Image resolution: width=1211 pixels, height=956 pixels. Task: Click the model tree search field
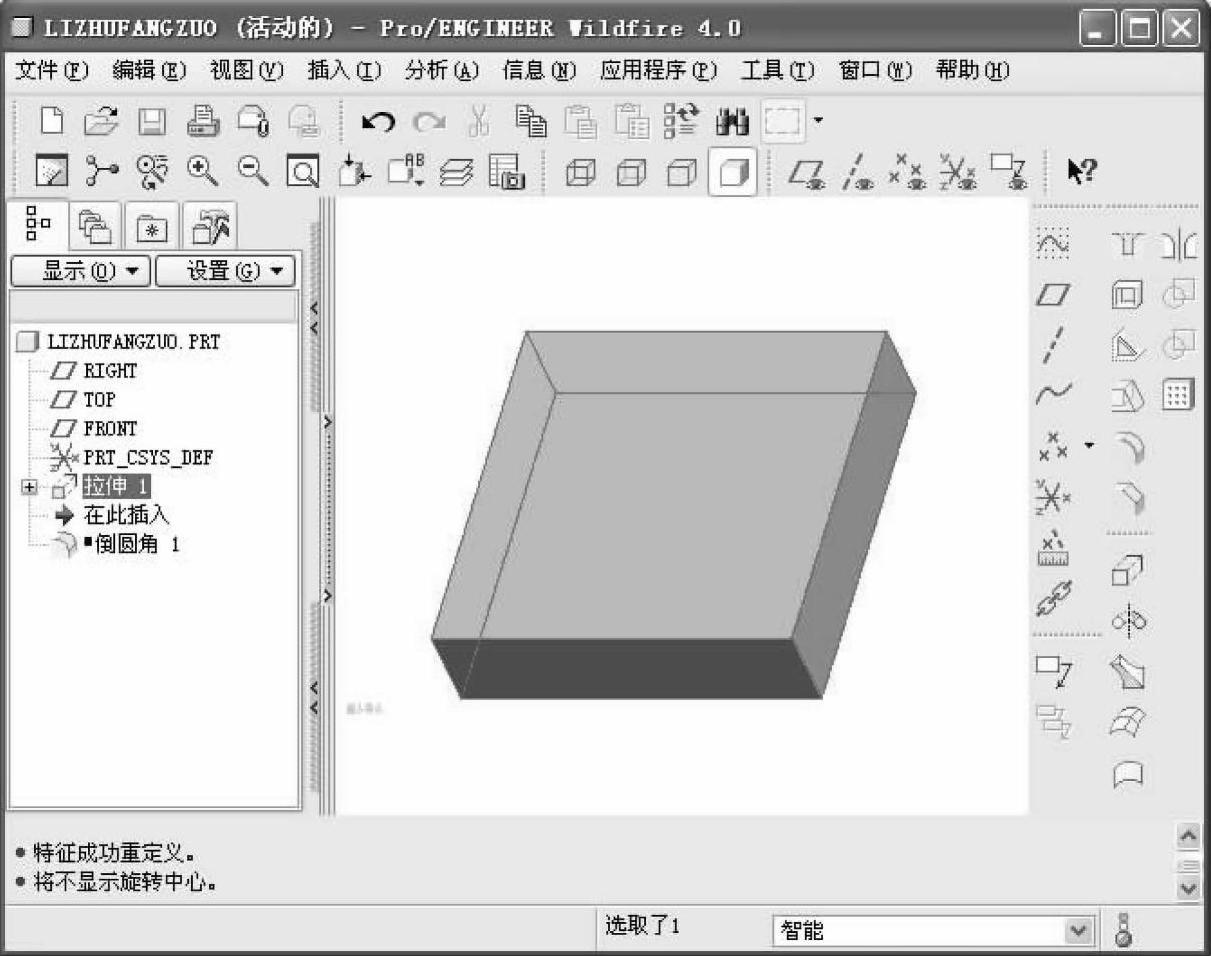(153, 306)
